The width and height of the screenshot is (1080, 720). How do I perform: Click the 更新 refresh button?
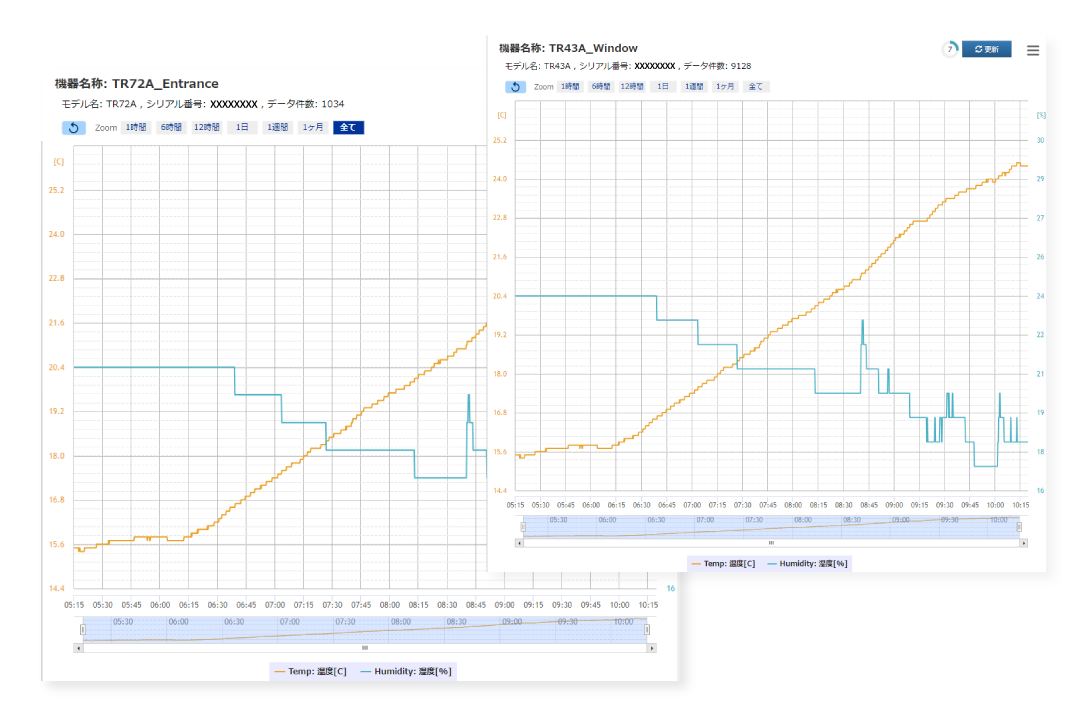tap(986, 49)
